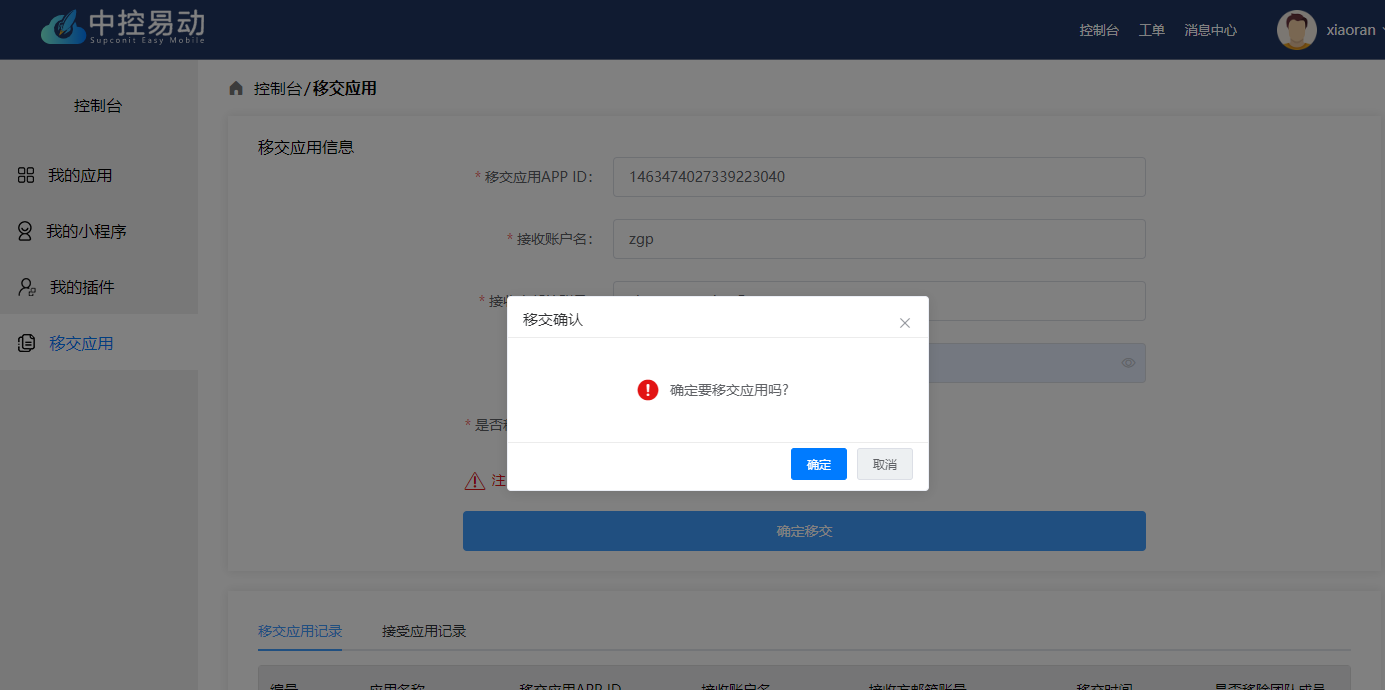Click the 确定移交 submit button

[804, 531]
